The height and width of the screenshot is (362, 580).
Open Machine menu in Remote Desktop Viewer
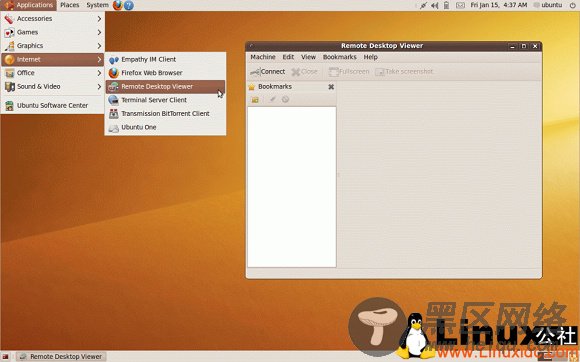tap(263, 57)
